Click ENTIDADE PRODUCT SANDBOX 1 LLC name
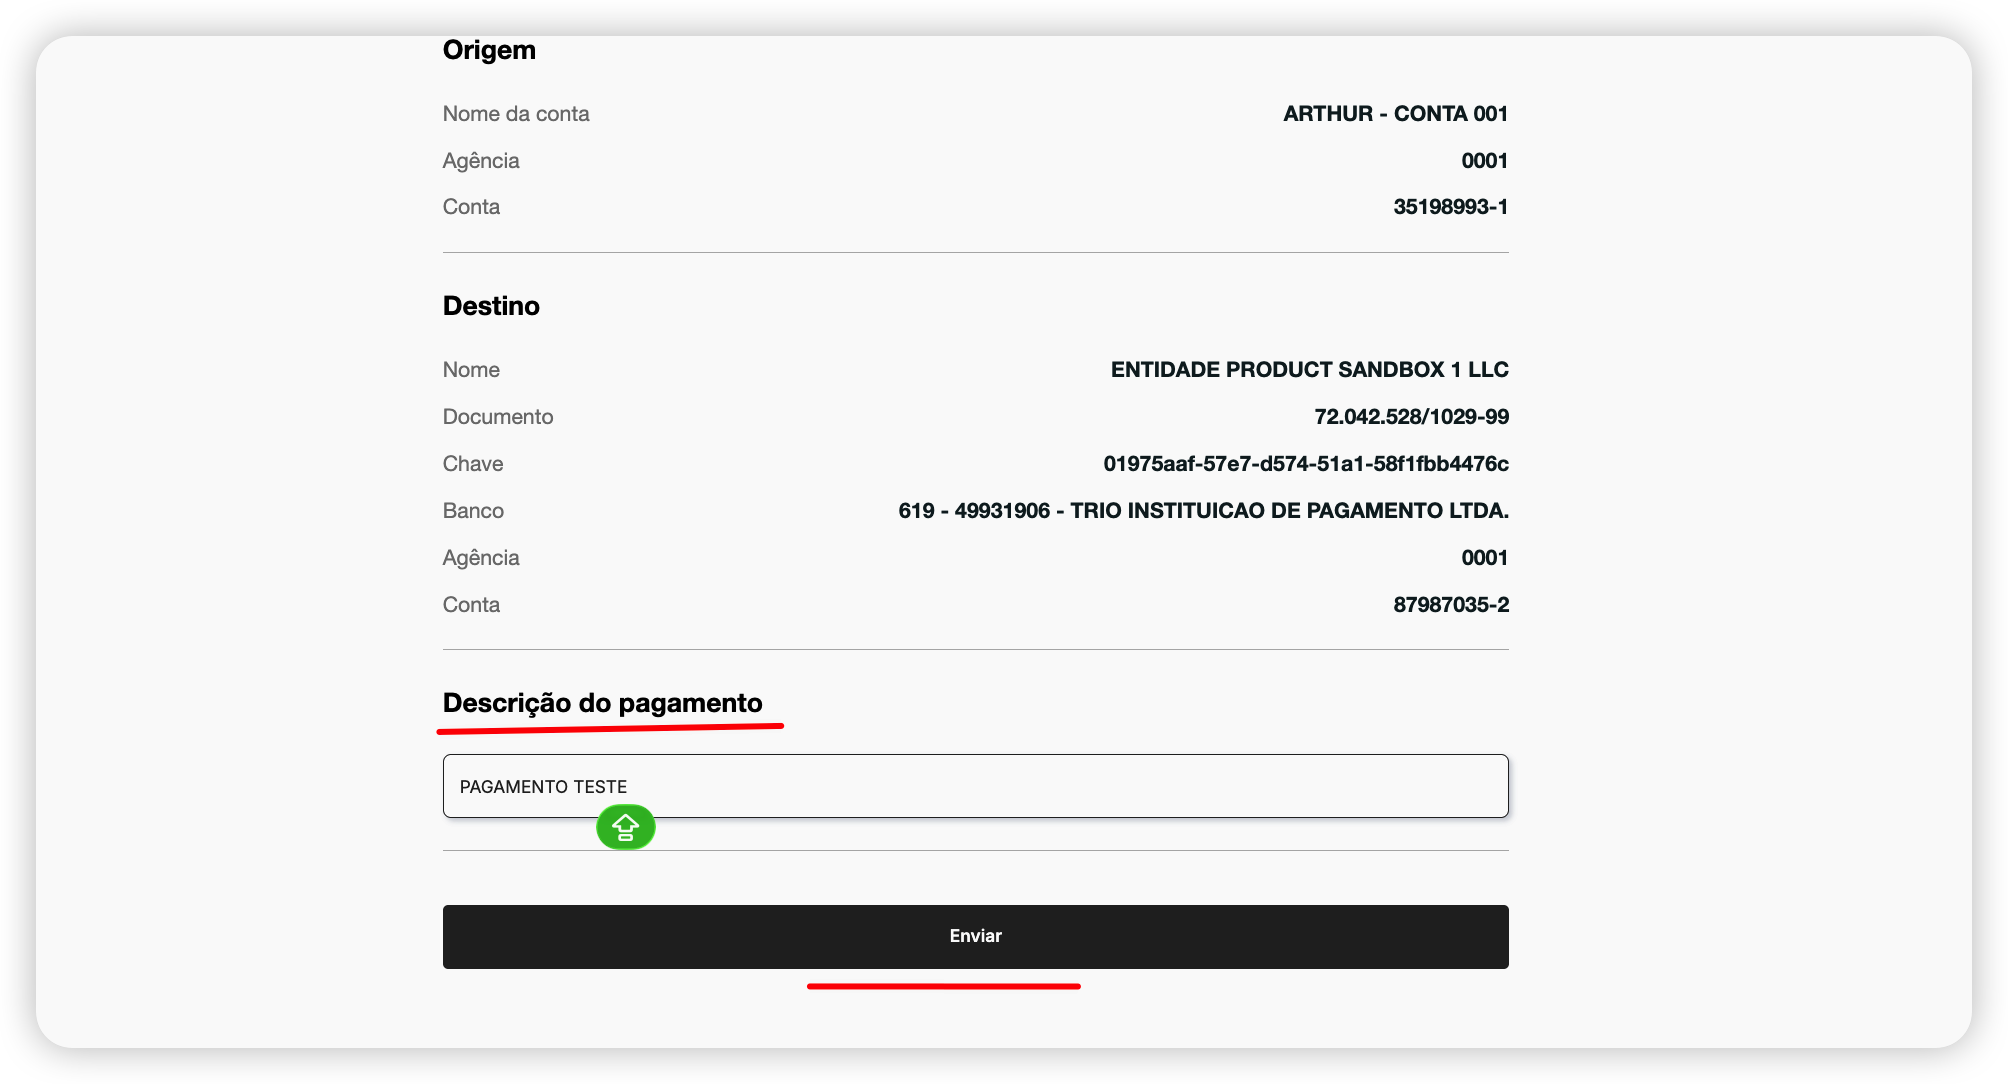Image resolution: width=2008 pixels, height=1084 pixels. 1309,370
